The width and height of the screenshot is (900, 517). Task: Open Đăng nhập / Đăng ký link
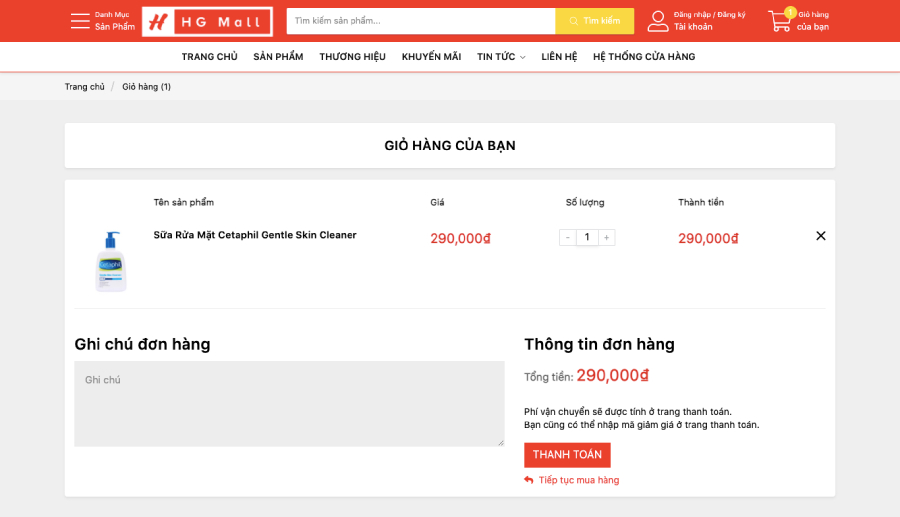[709, 15]
